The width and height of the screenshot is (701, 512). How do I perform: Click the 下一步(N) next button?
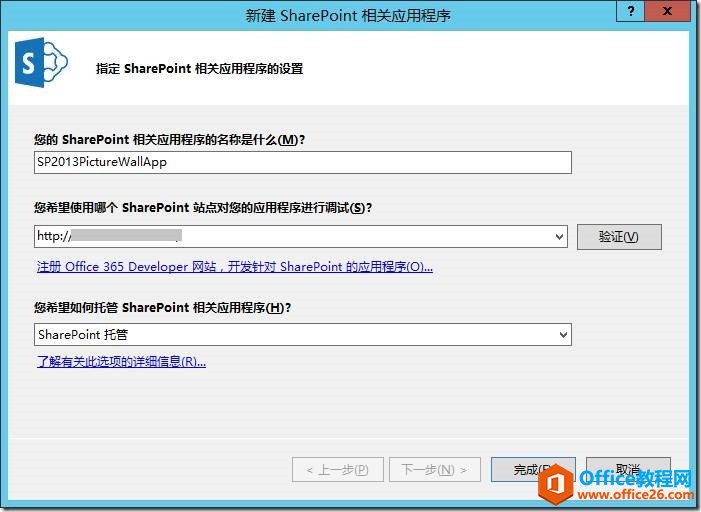435,470
